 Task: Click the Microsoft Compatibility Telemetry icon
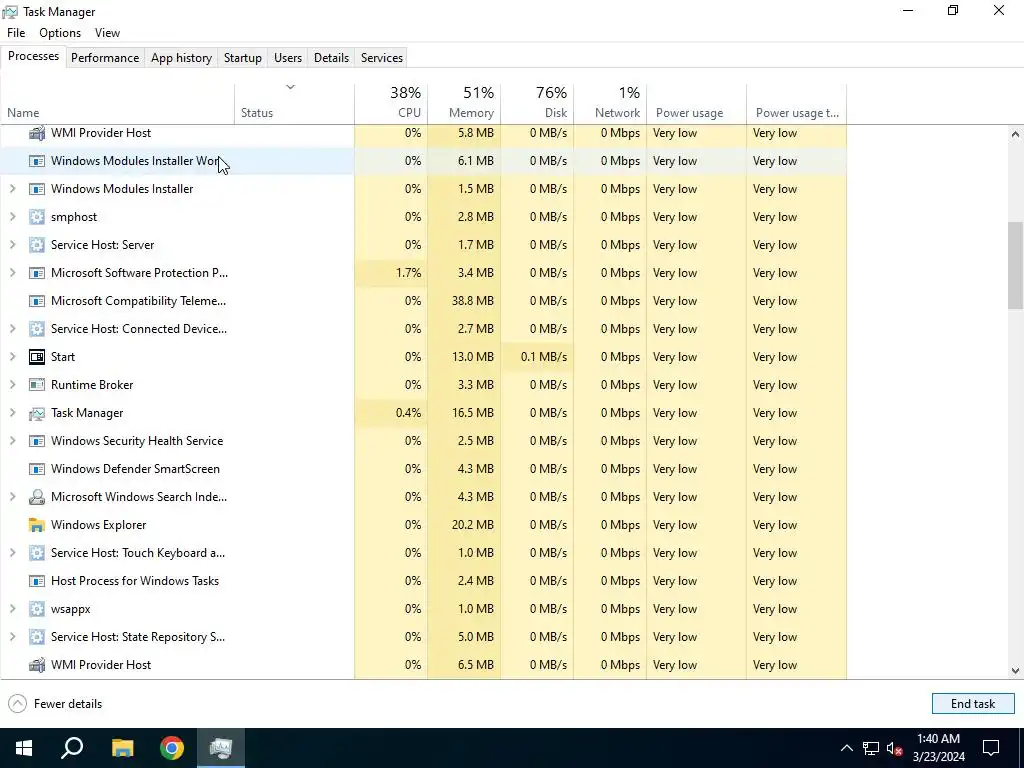[37, 301]
